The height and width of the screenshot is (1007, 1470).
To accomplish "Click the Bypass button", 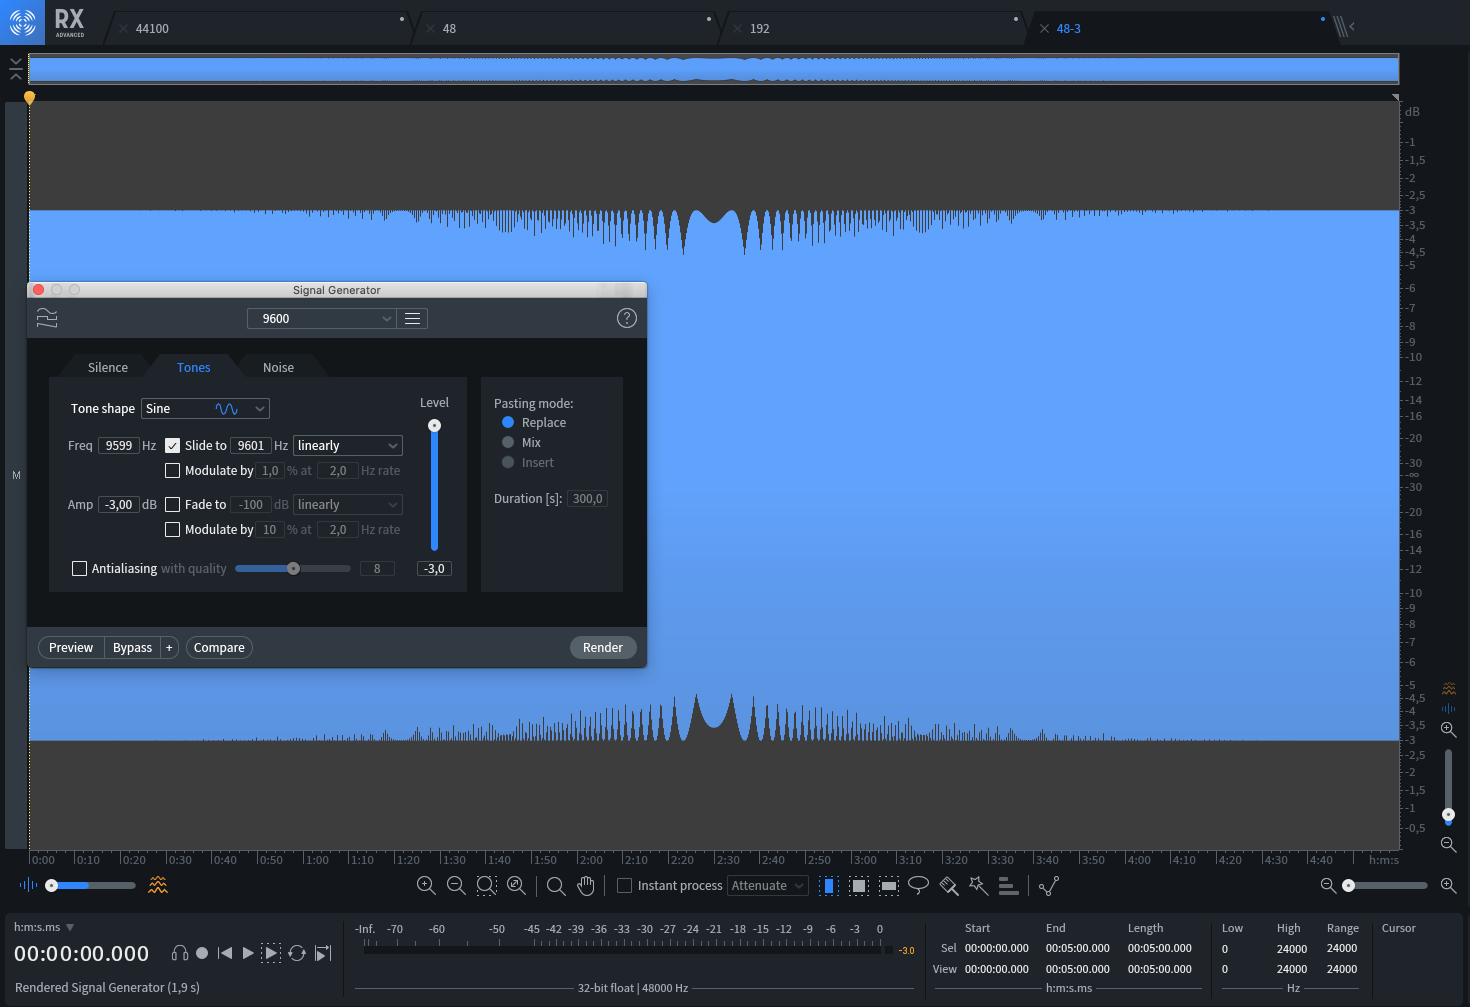I will (x=132, y=648).
